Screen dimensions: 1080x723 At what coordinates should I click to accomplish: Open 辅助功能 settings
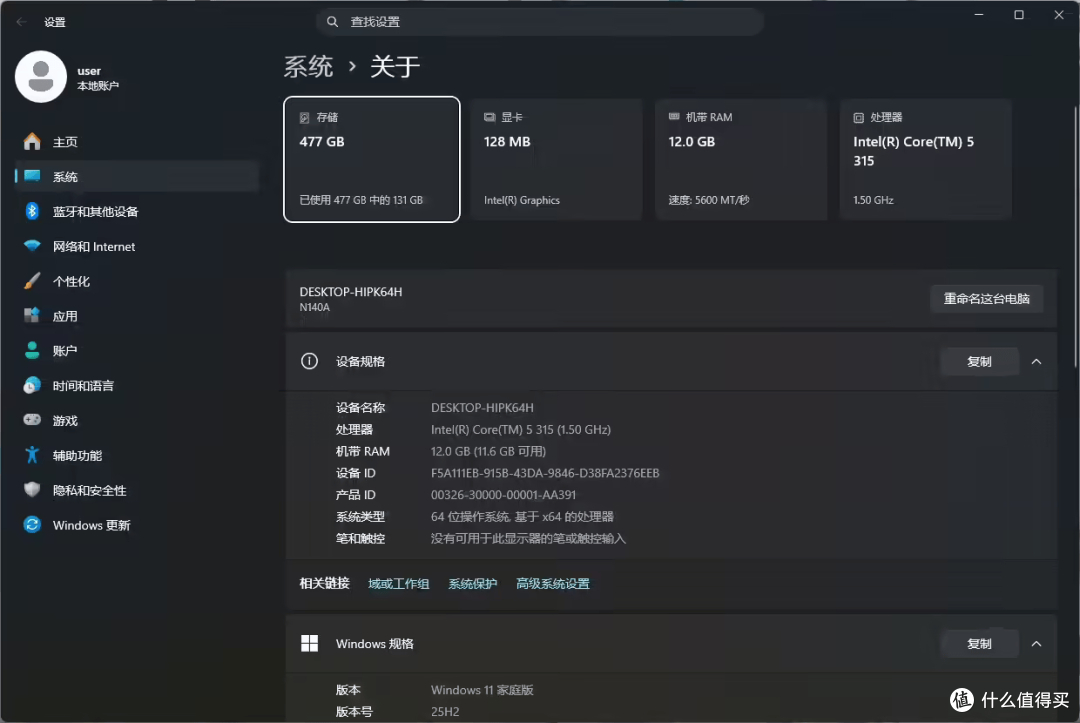[x=136, y=455]
